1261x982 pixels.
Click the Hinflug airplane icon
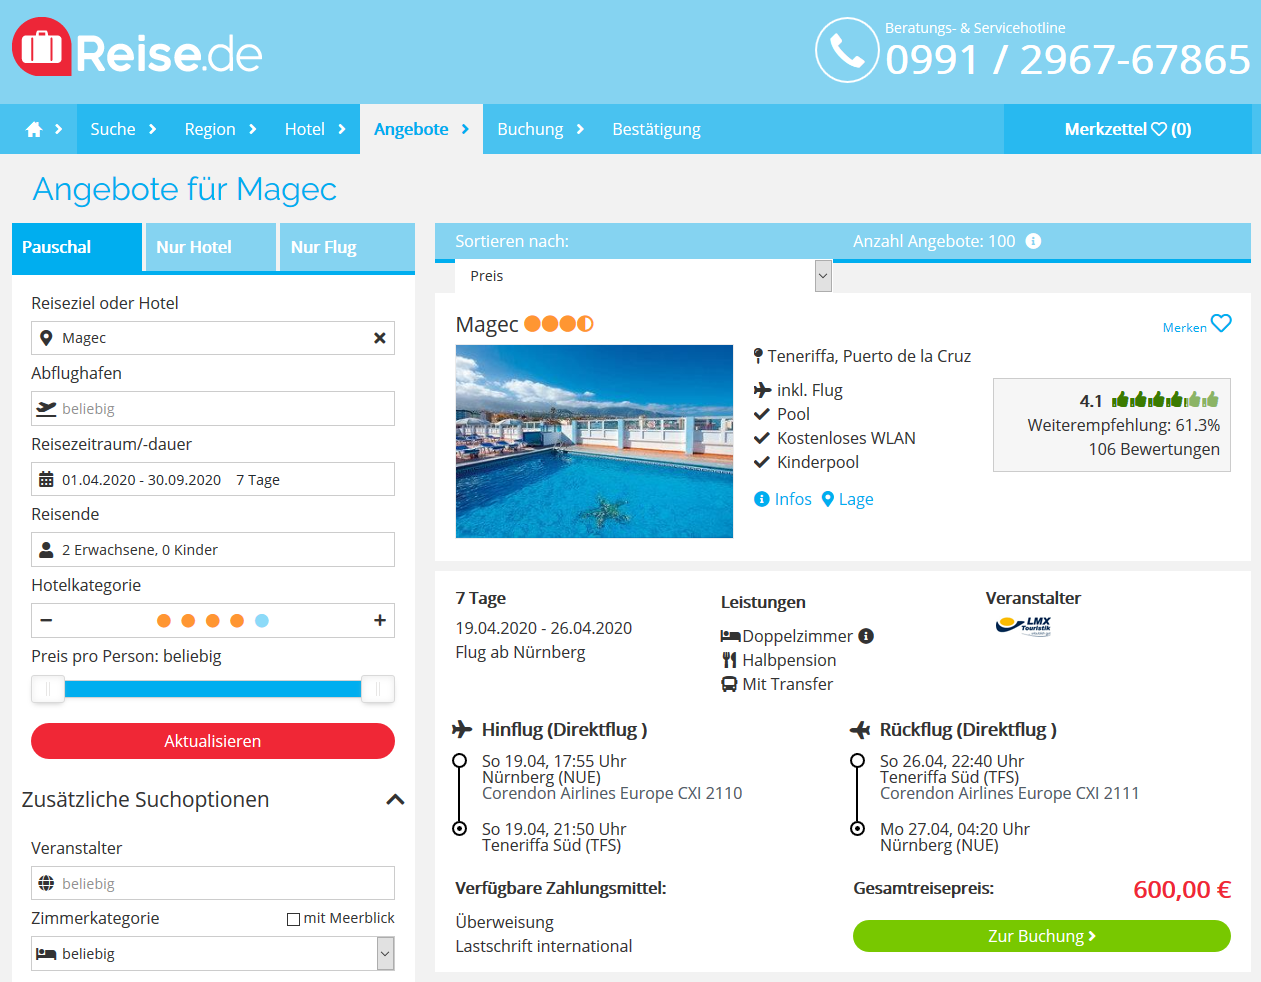point(462,729)
